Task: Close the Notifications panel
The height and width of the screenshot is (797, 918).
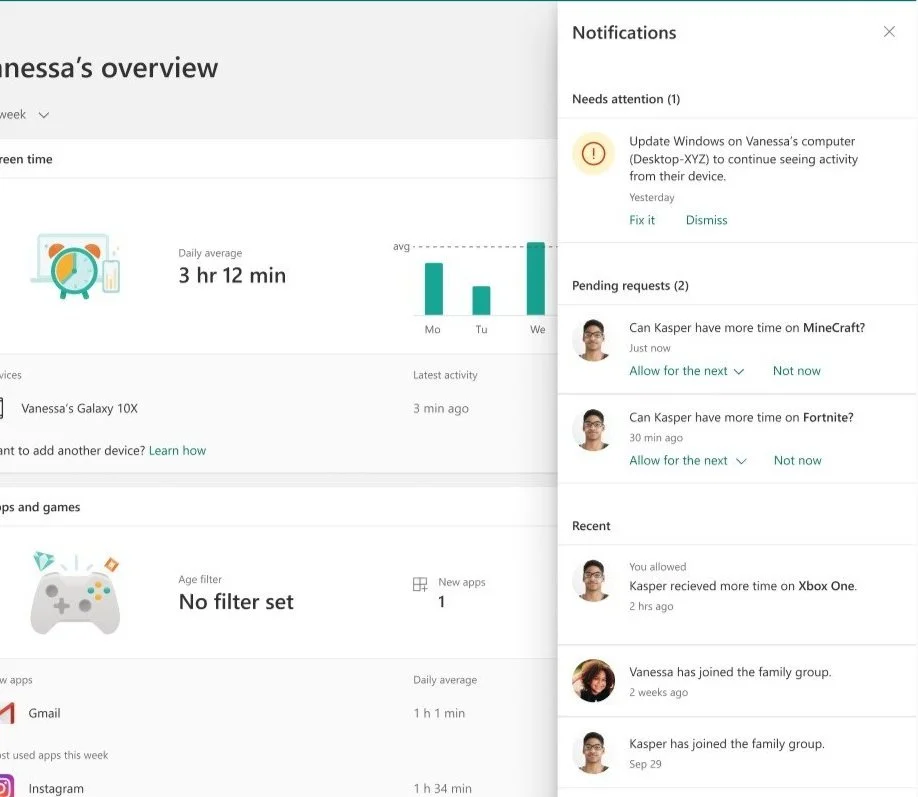Action: click(x=889, y=32)
